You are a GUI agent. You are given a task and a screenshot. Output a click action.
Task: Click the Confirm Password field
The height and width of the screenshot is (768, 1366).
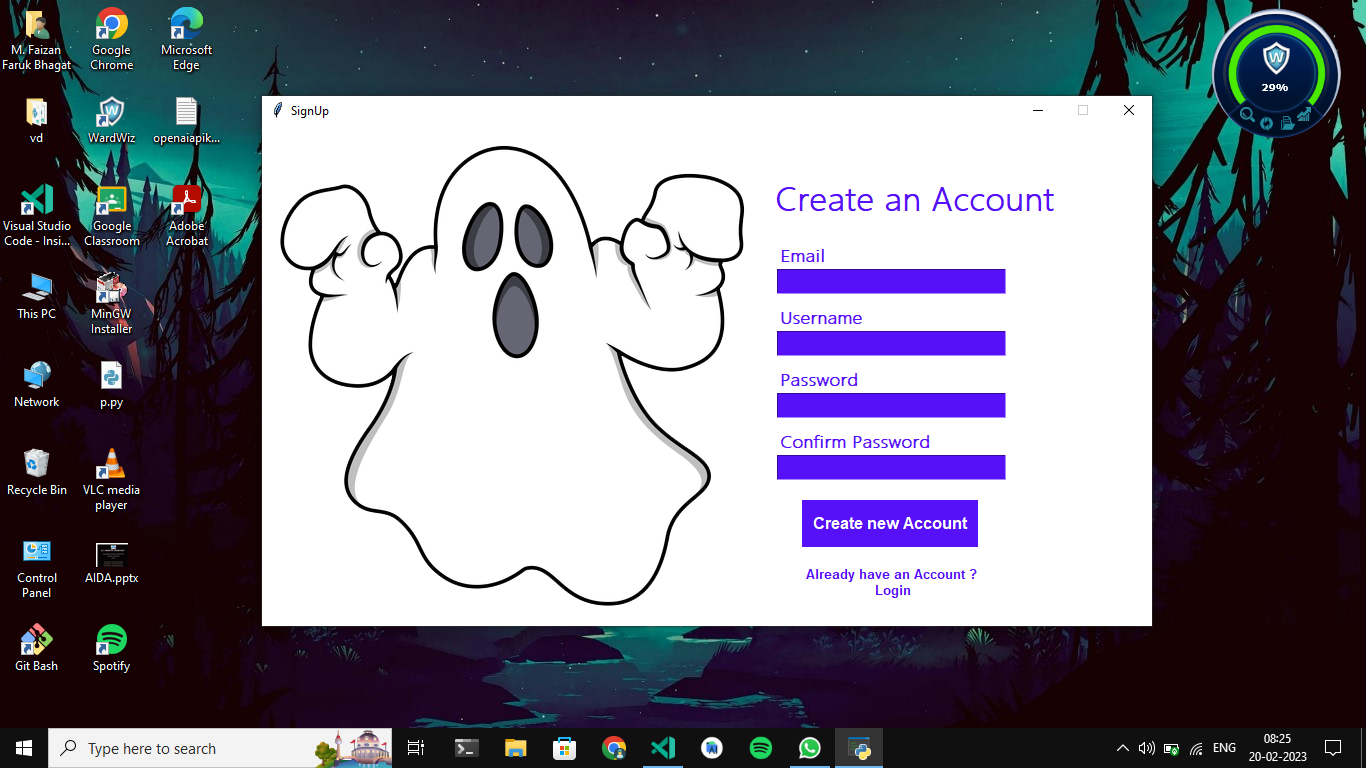pyautogui.click(x=891, y=467)
